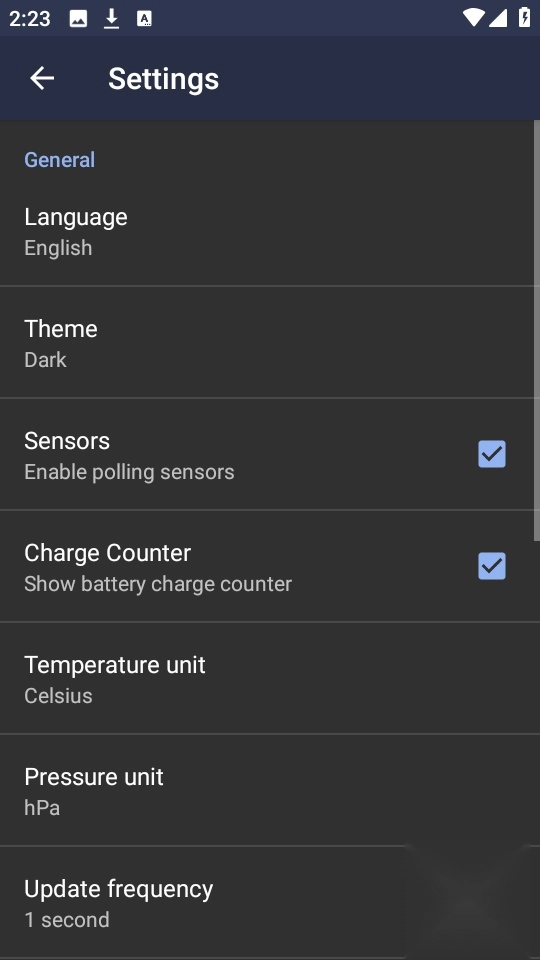540x960 pixels.
Task: Open the Theme selection
Action: click(267, 342)
